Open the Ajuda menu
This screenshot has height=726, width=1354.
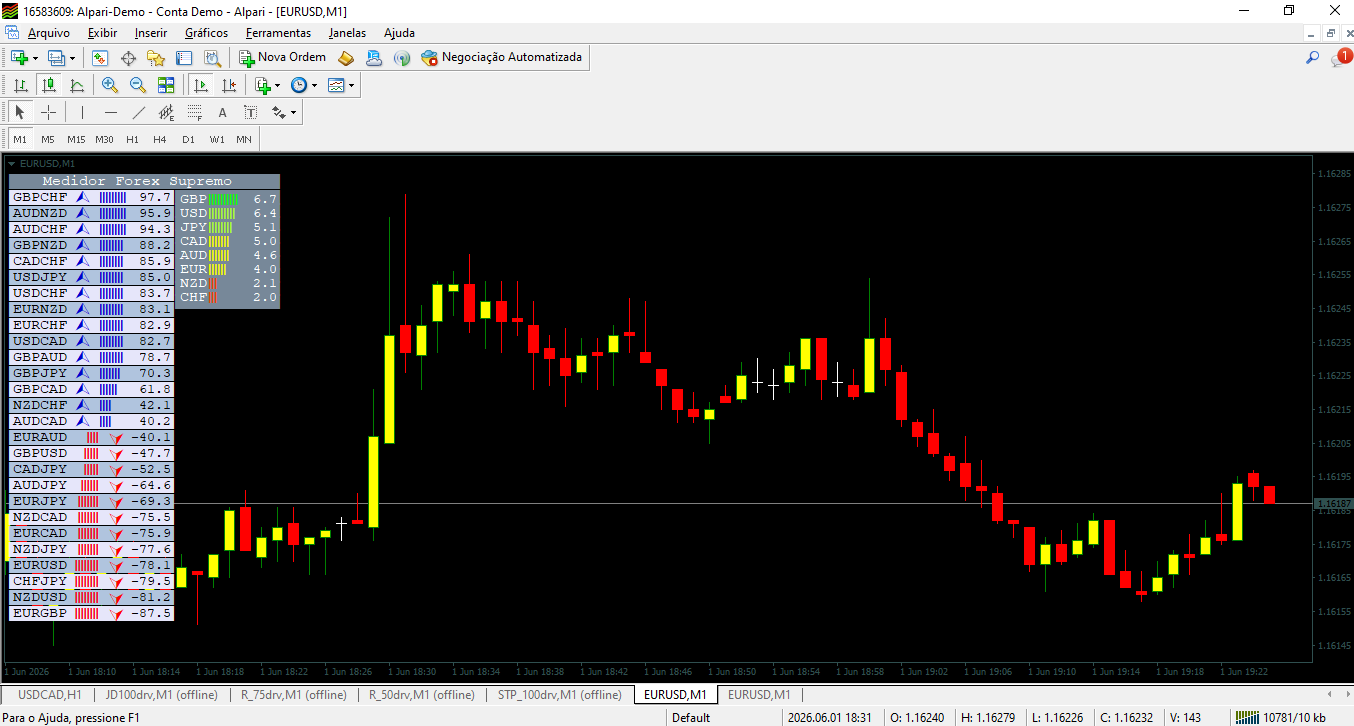(399, 33)
